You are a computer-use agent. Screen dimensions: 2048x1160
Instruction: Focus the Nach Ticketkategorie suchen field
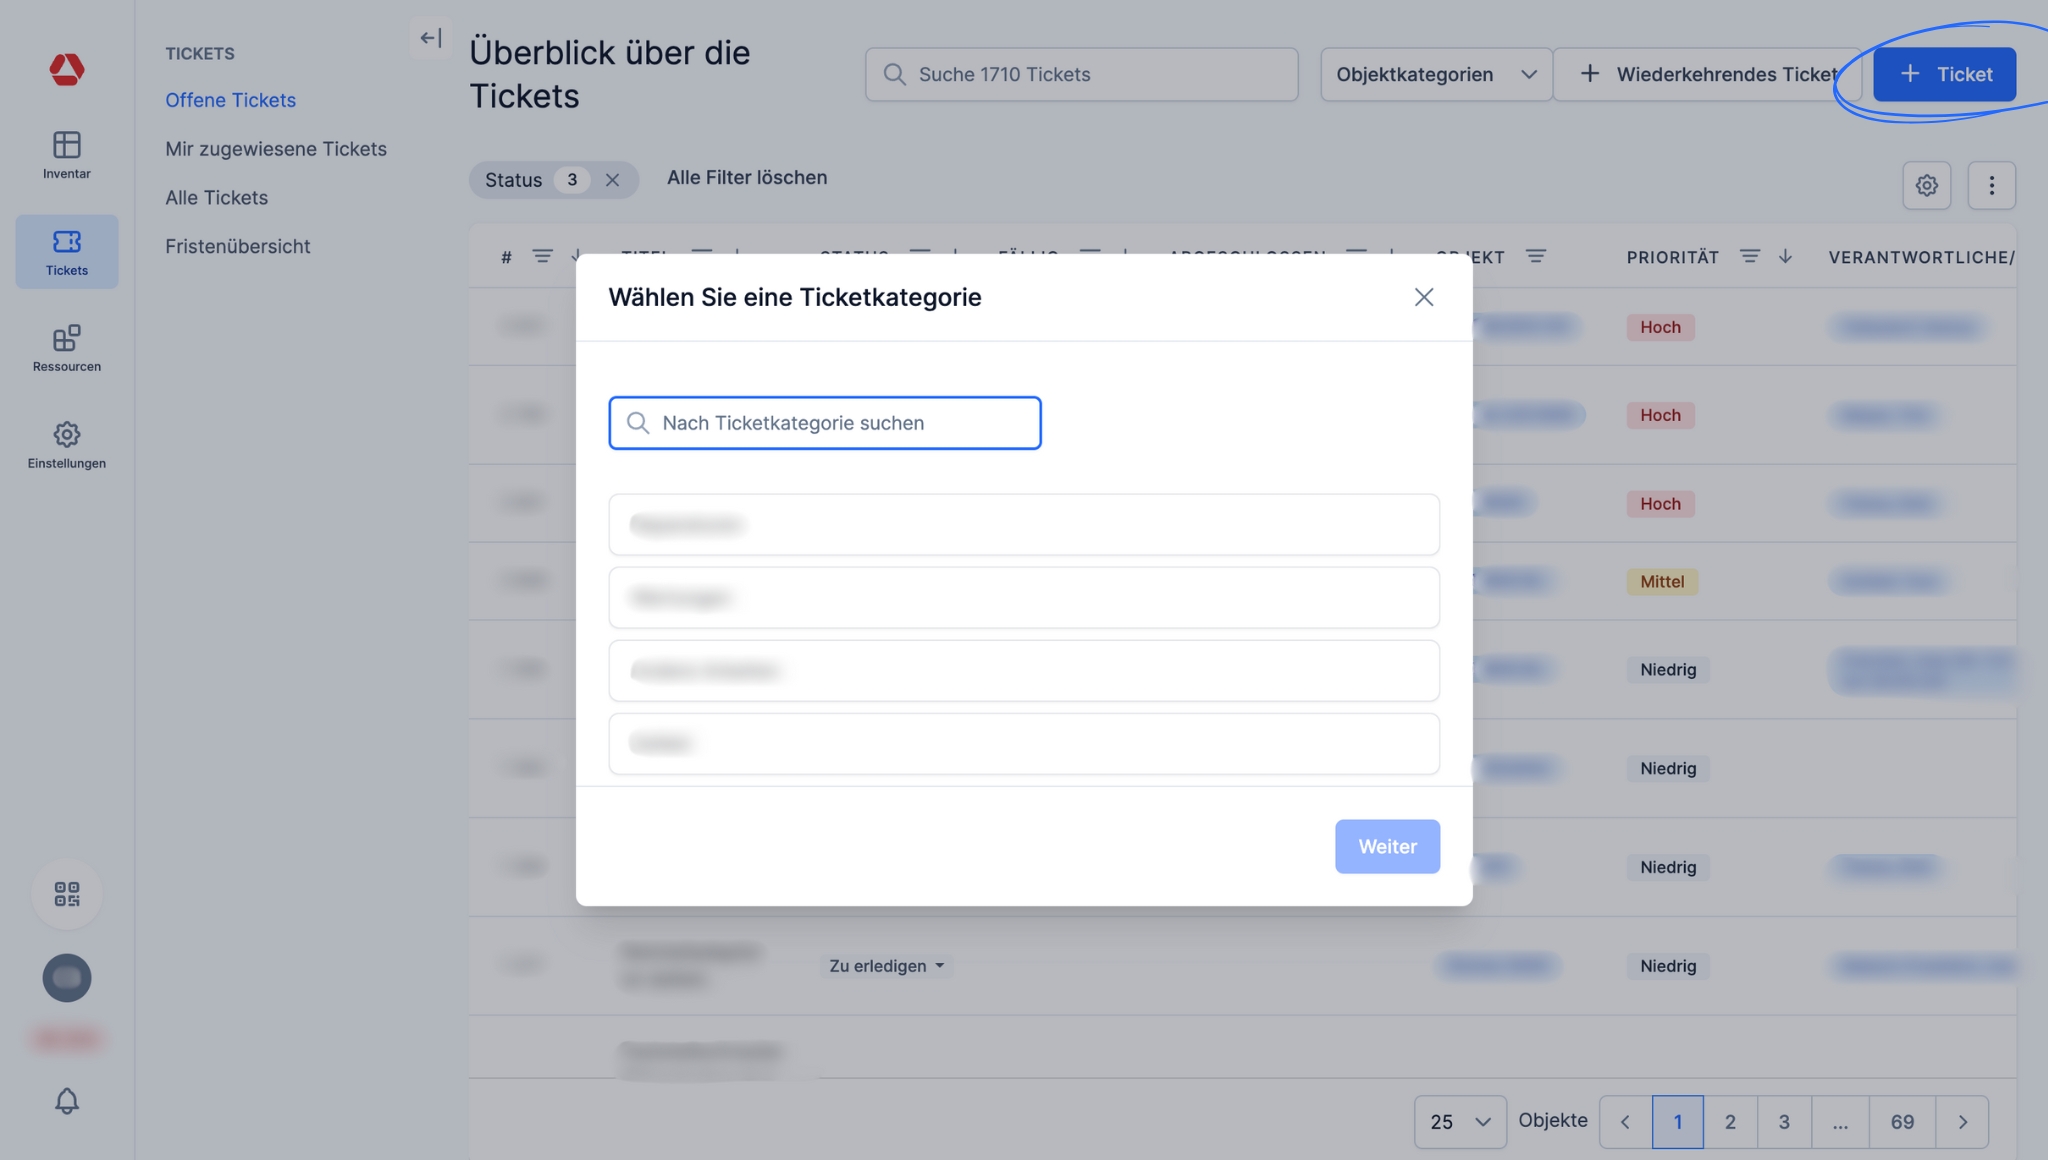824,423
